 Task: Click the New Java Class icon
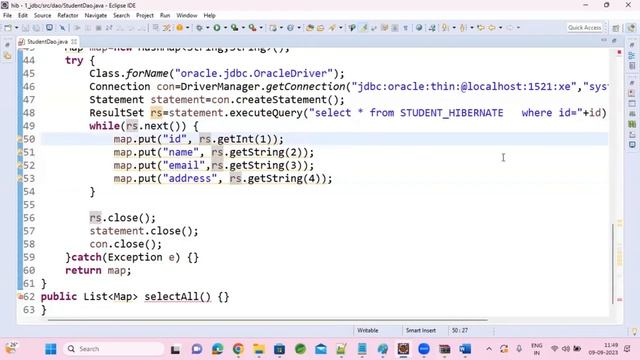(290, 28)
